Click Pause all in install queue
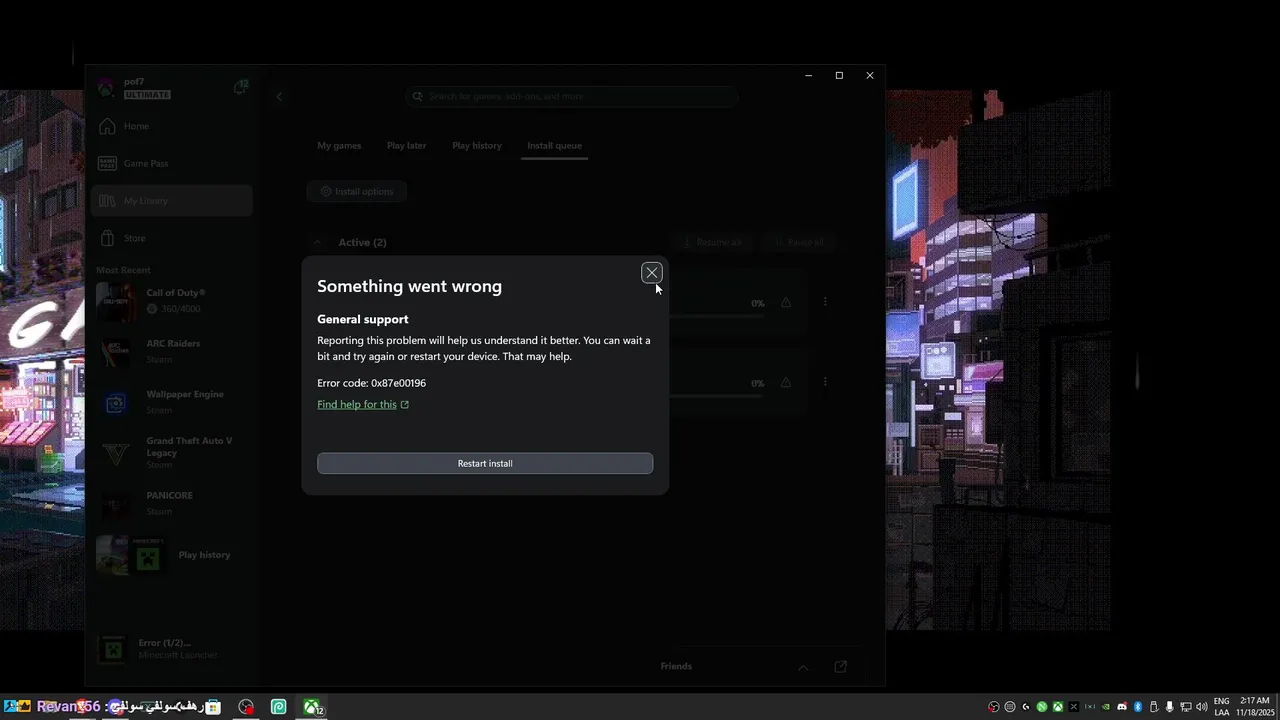Screen dimensions: 1280x720 [x=797, y=242]
